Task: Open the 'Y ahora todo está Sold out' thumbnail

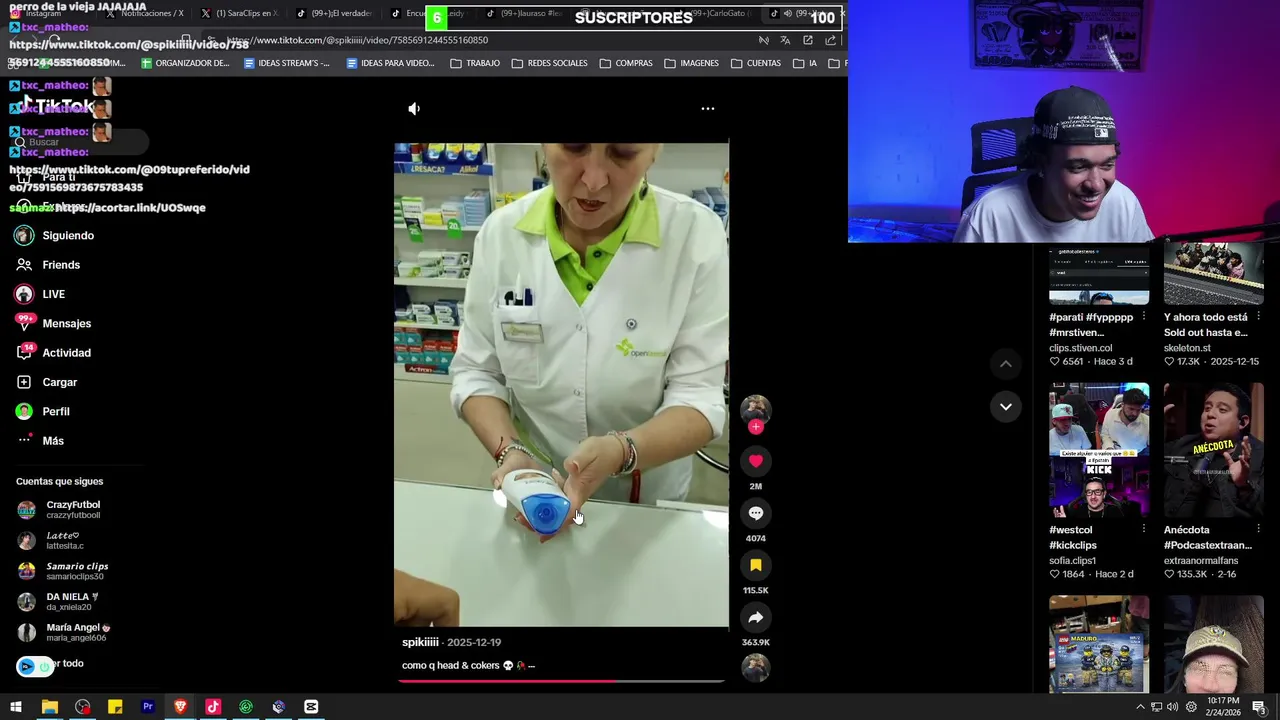Action: [1214, 274]
